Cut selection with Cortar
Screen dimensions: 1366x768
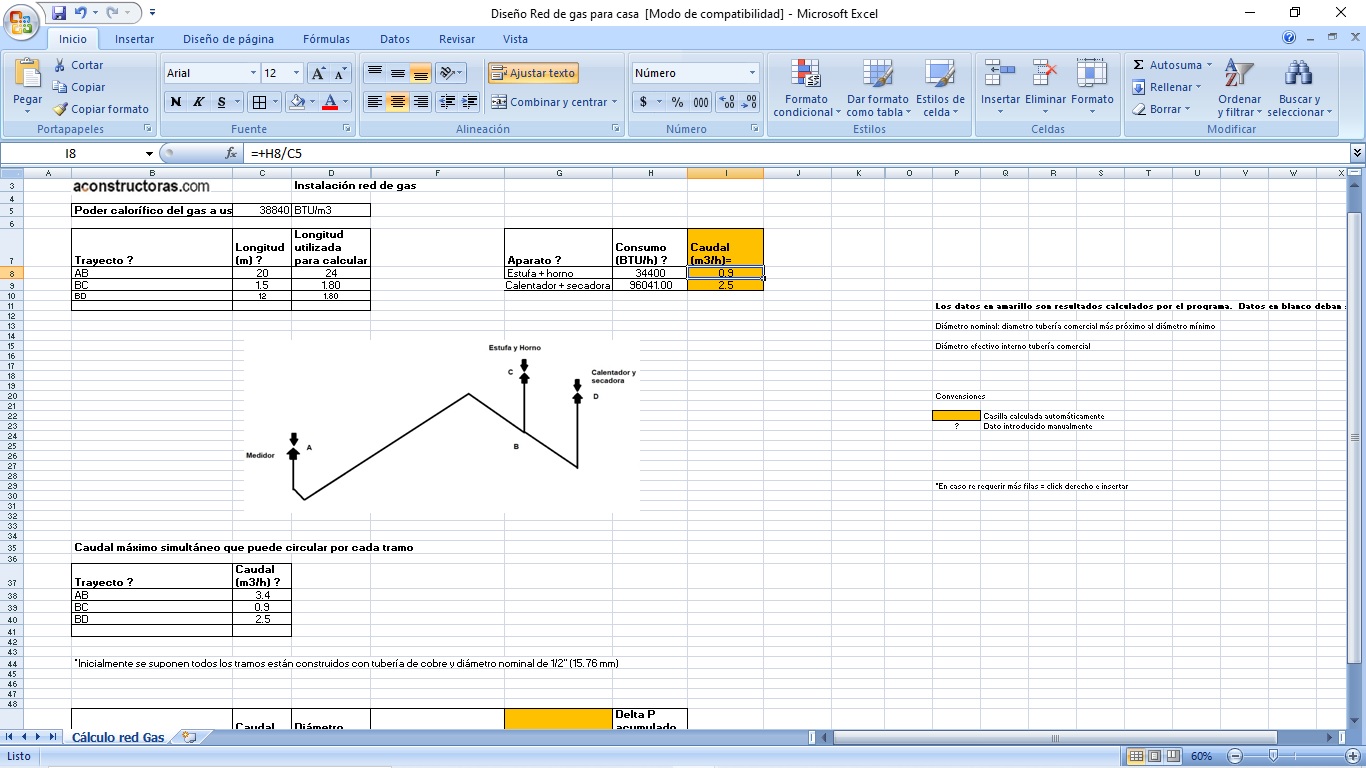pos(78,65)
